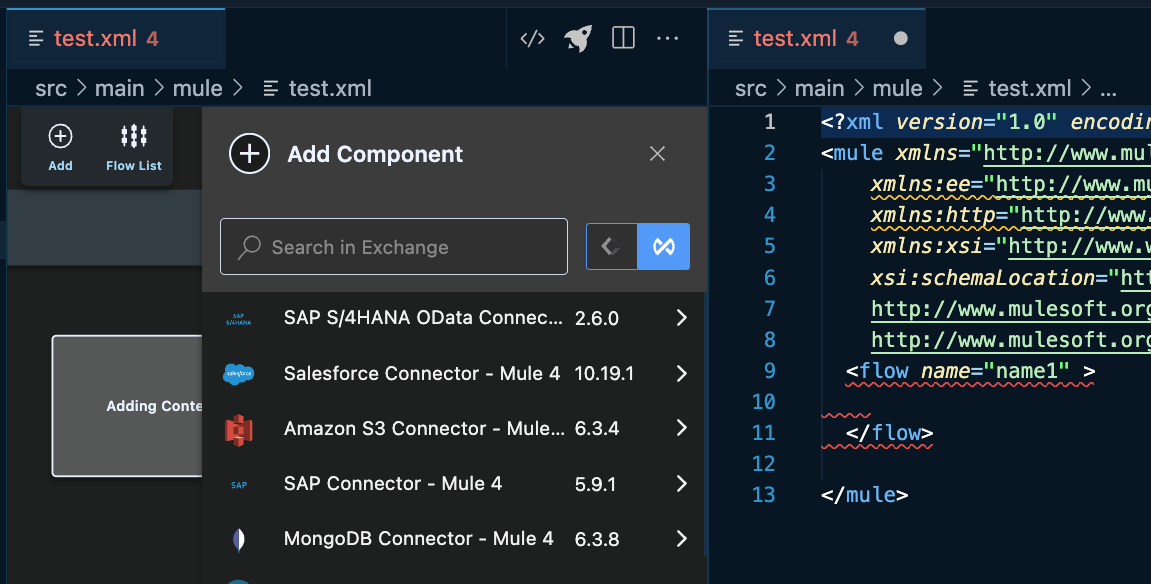Image resolution: width=1151 pixels, height=584 pixels.
Task: Enable Exchange search with the infinity toggle
Action: pos(663,246)
